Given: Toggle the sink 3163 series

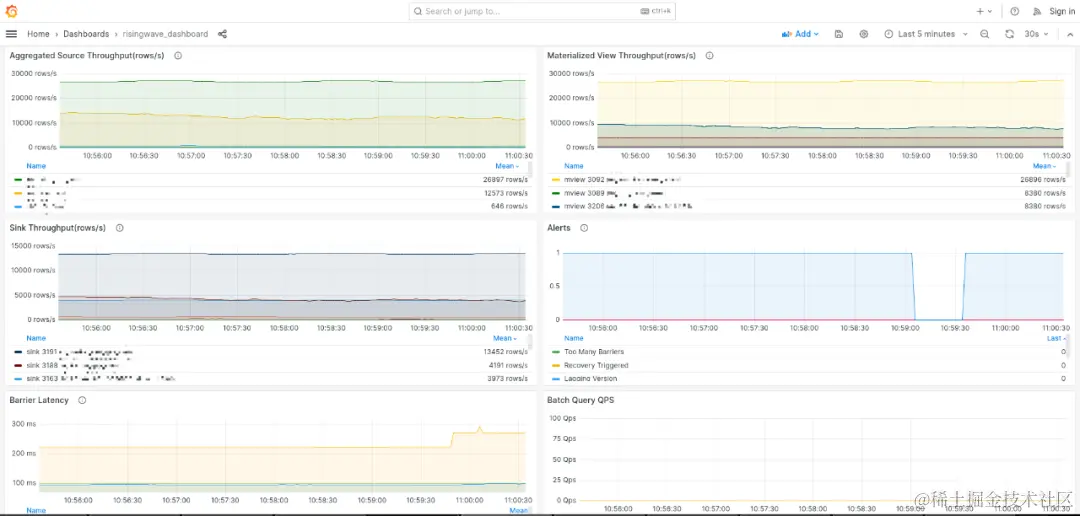Looking at the screenshot, I should 101,378.
